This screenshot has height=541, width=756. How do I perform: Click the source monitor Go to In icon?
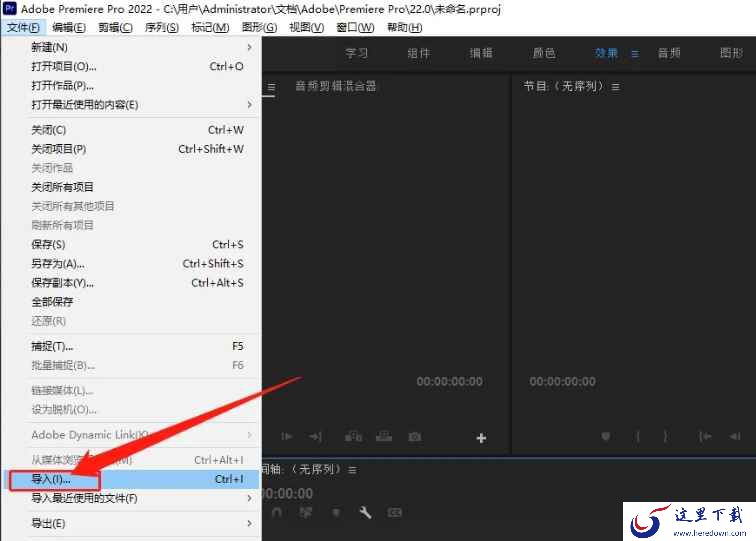(286, 437)
